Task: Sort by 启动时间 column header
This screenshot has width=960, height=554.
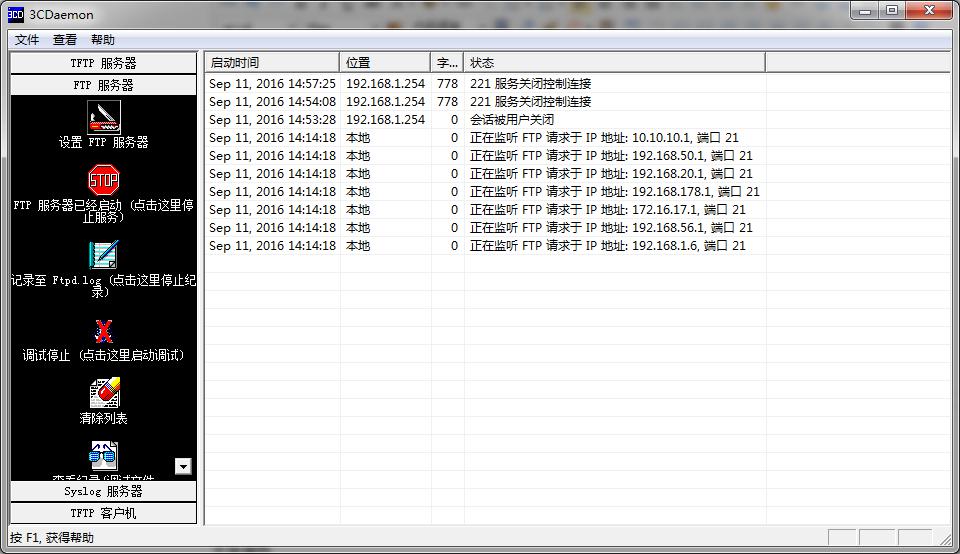Action: click(x=272, y=62)
